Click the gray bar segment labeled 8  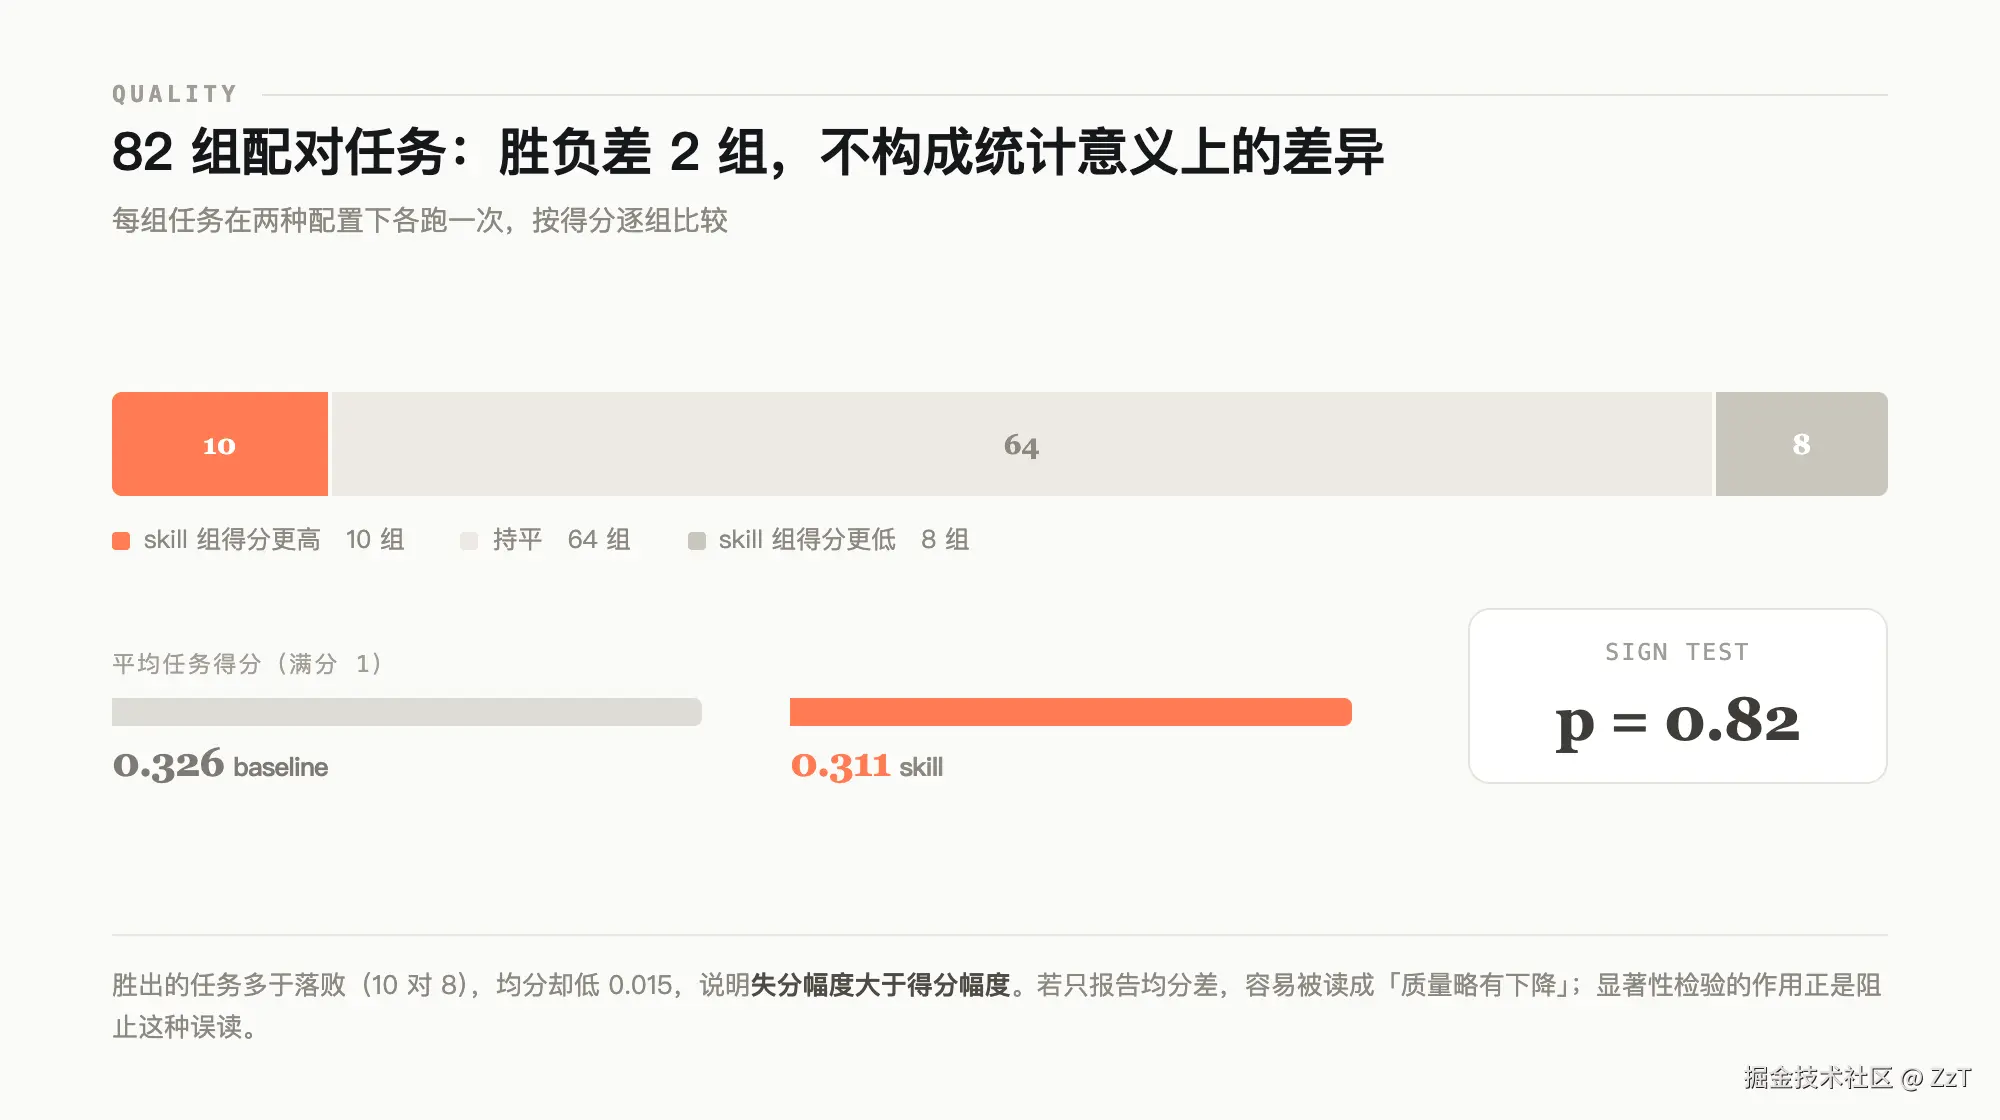(x=1802, y=444)
